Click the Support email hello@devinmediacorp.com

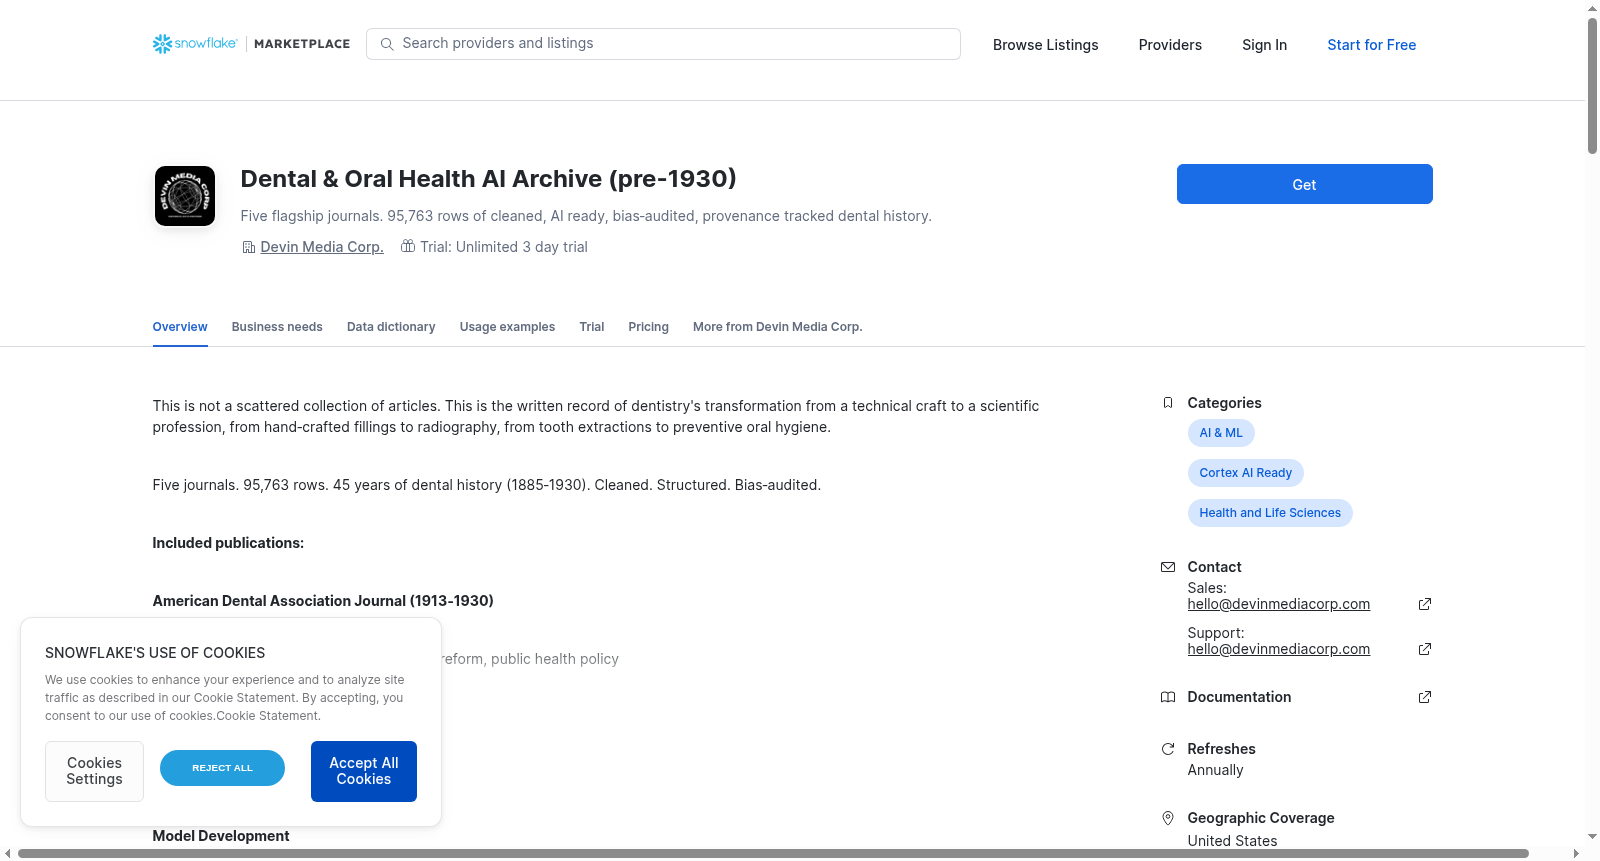pos(1278,649)
